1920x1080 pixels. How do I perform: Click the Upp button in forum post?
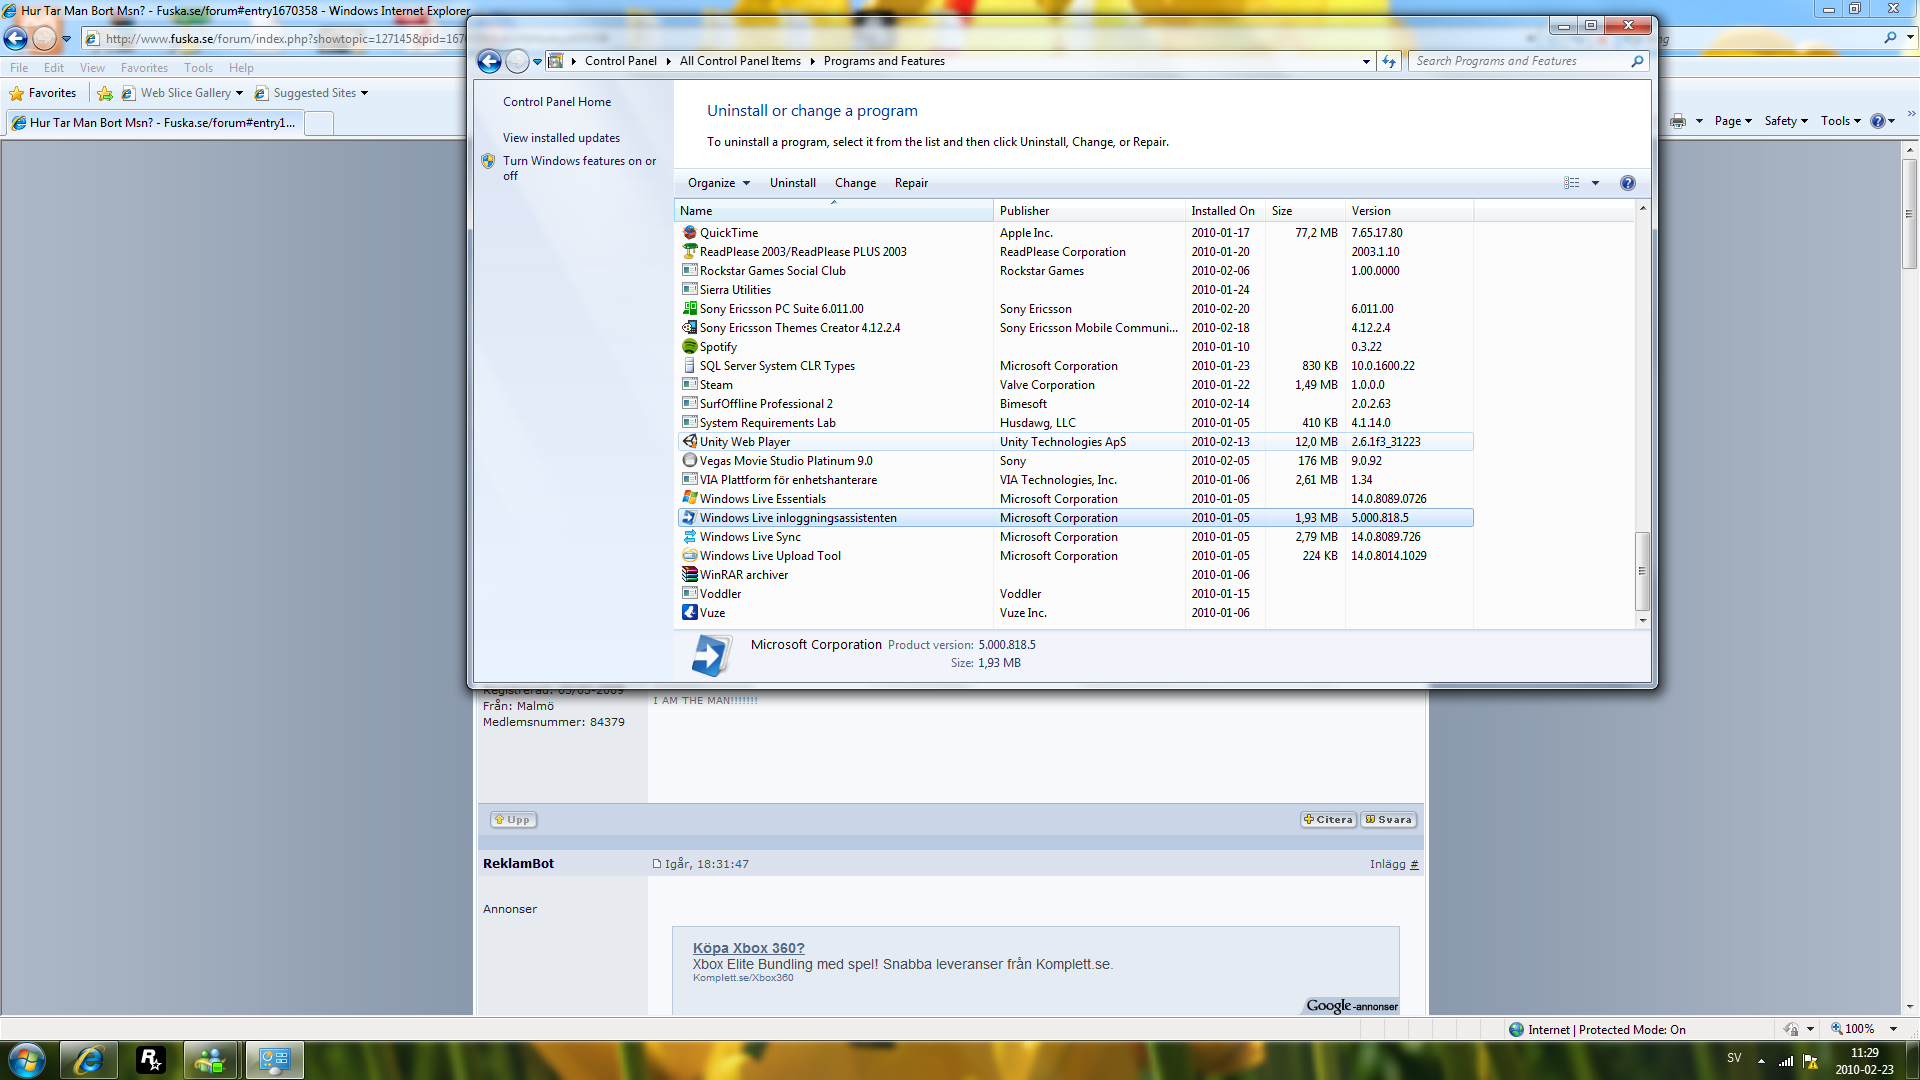point(513,820)
